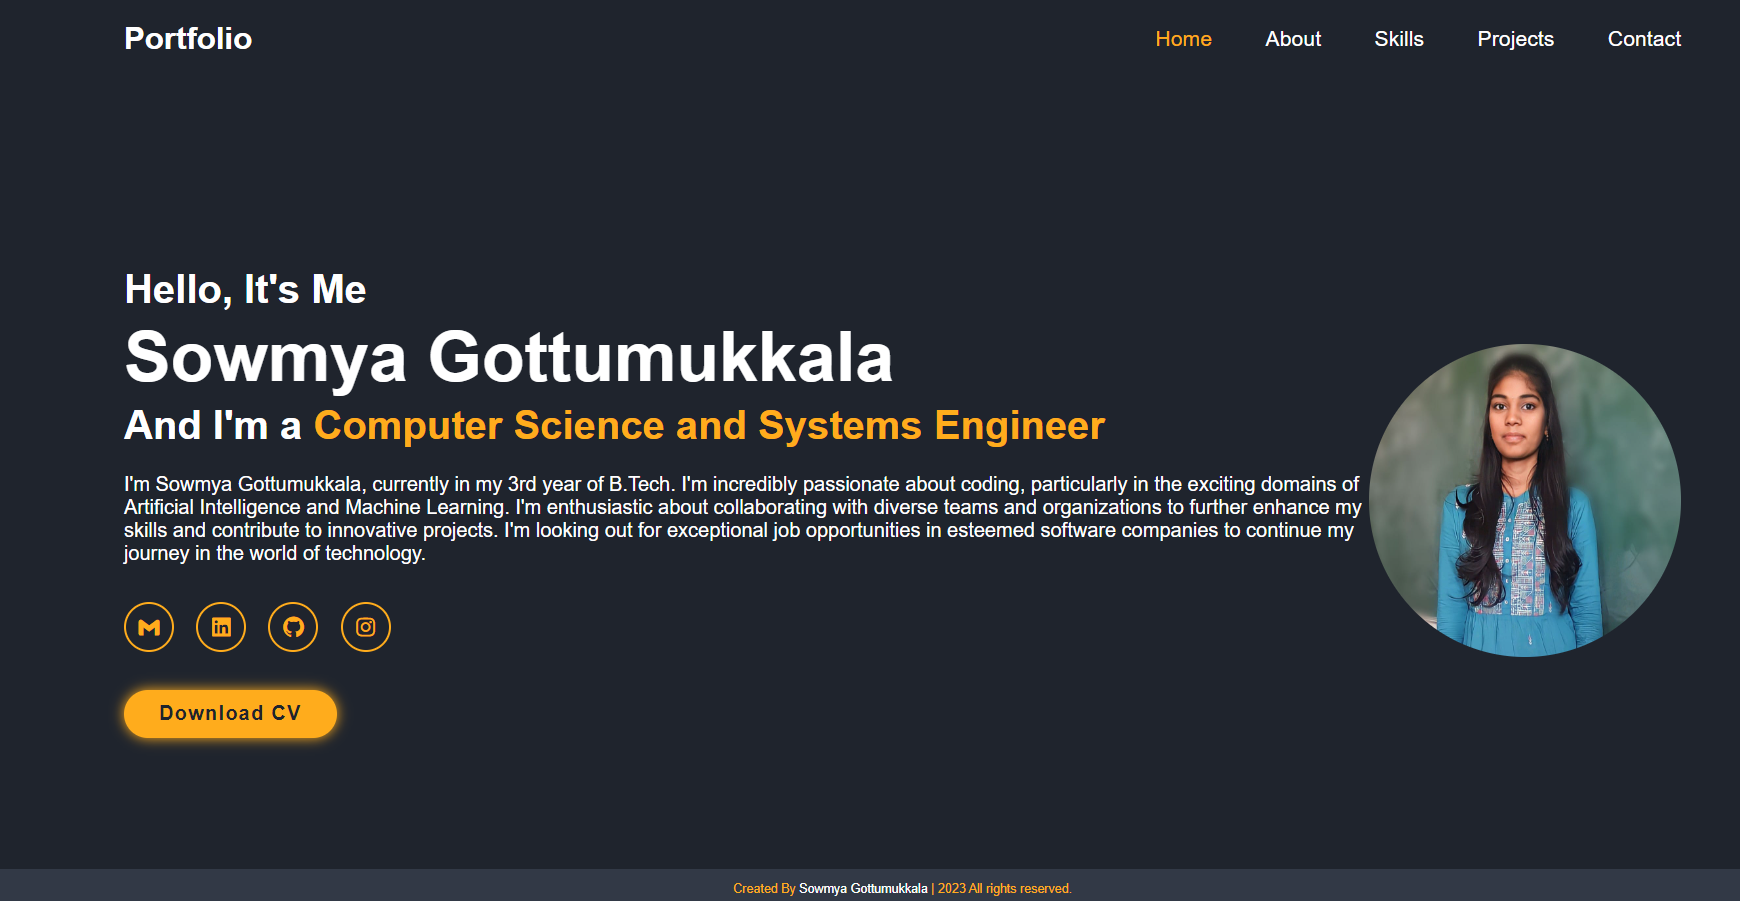1740x901 pixels.
Task: Click the camera-shaped Instagram logo
Action: point(365,627)
